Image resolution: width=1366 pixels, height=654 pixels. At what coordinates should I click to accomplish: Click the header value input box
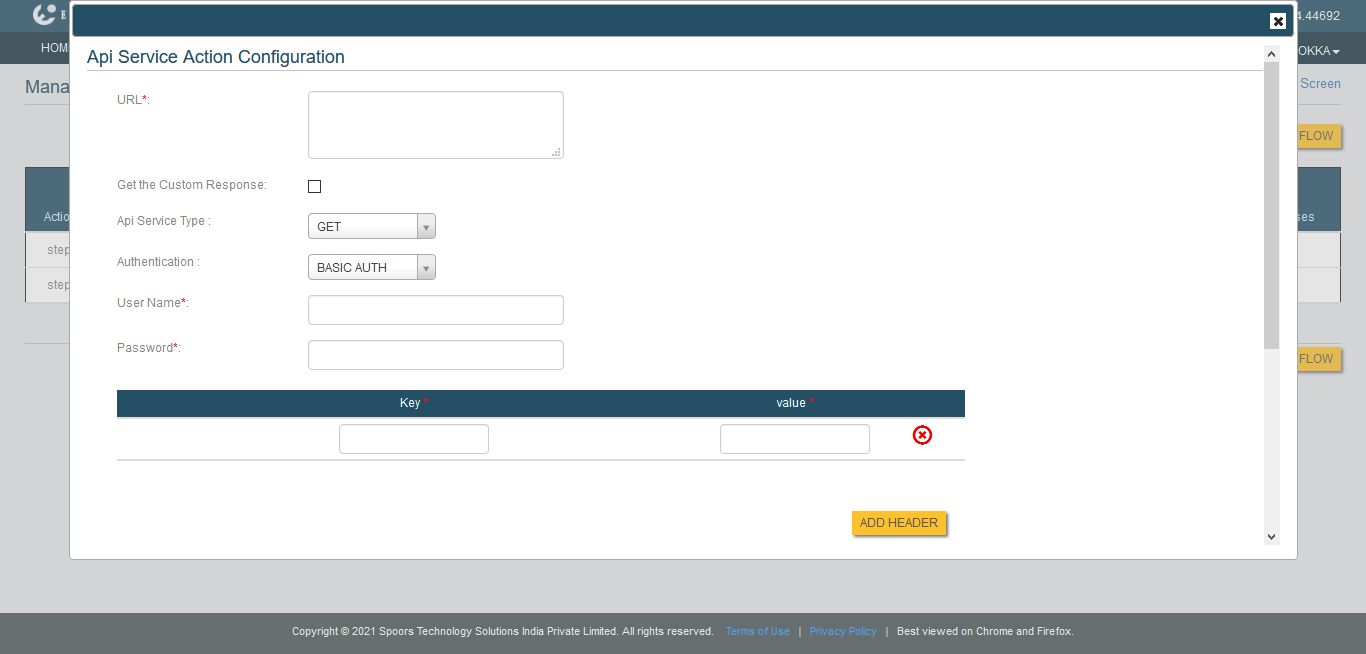794,439
